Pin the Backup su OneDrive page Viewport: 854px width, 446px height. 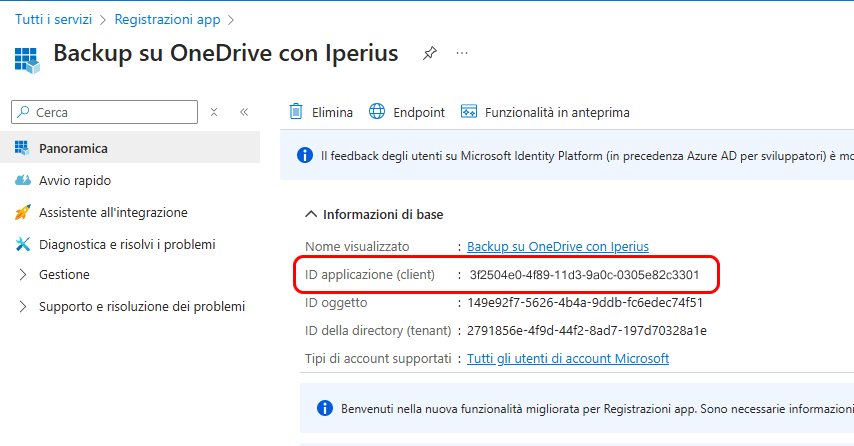click(430, 53)
